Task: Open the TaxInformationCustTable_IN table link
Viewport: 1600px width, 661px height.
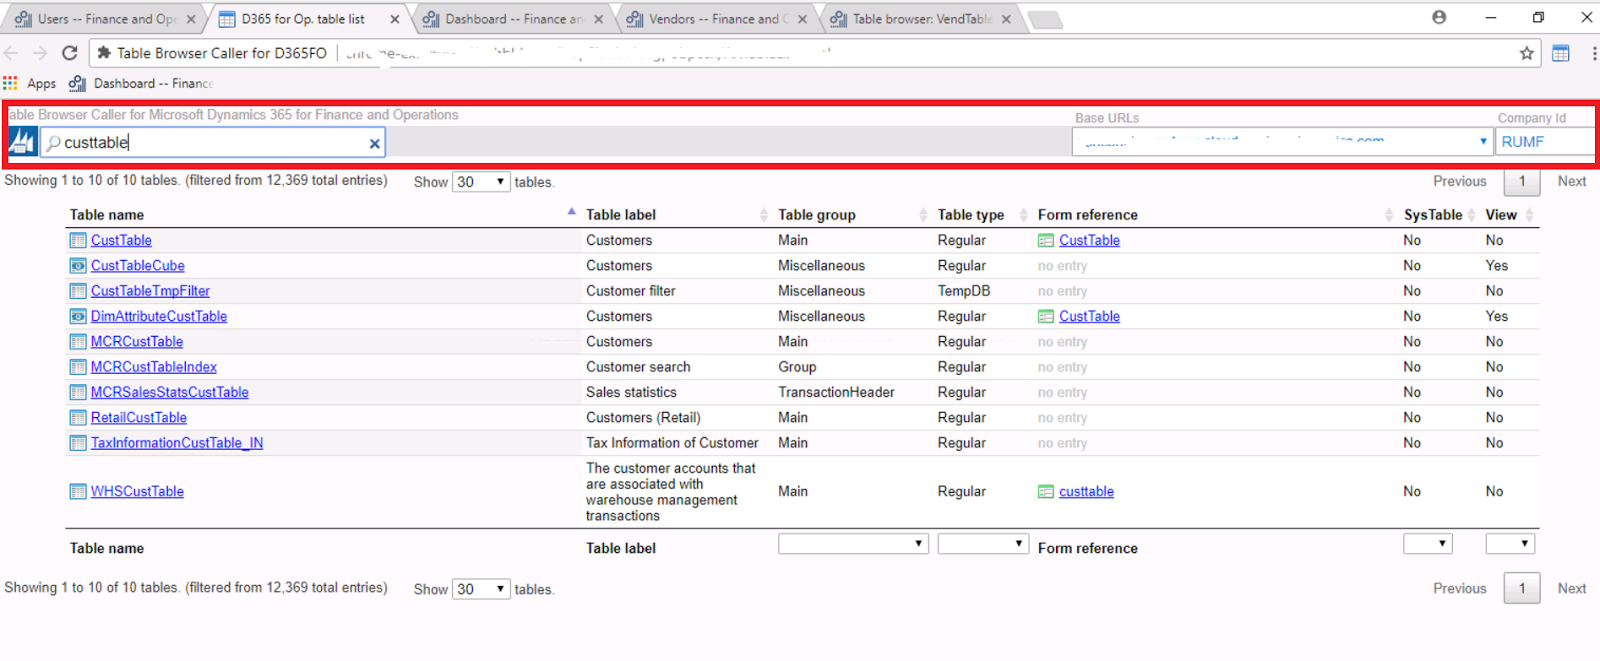Action: coord(177,443)
